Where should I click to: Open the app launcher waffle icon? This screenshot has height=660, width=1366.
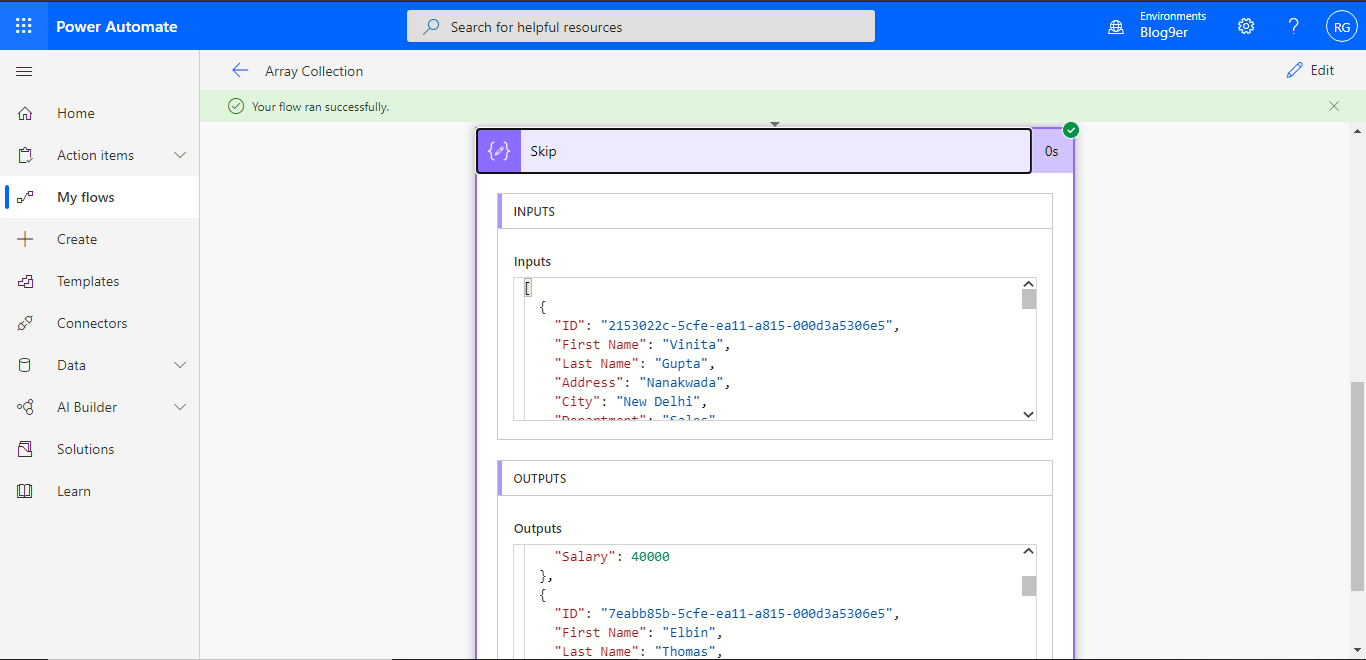tap(24, 26)
